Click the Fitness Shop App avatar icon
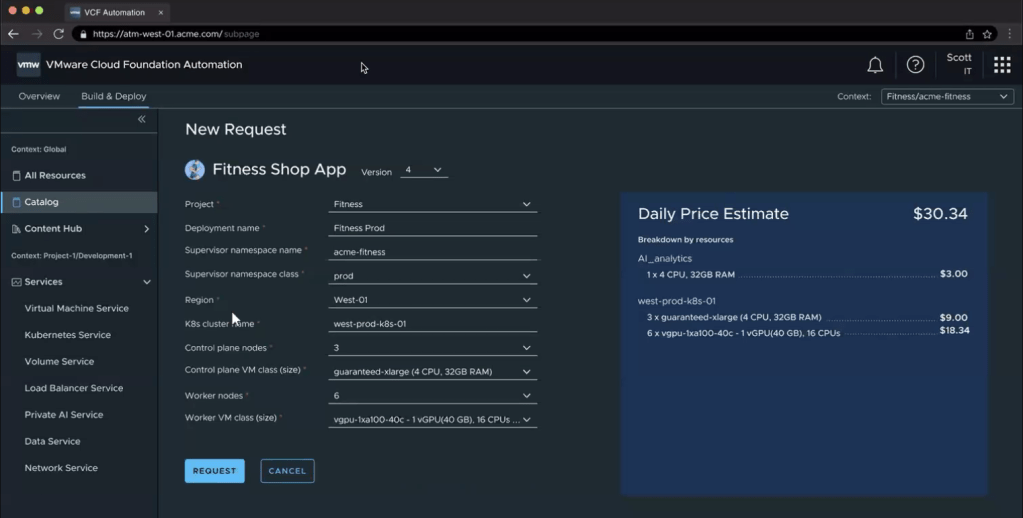Image resolution: width=1023 pixels, height=518 pixels. 195,170
